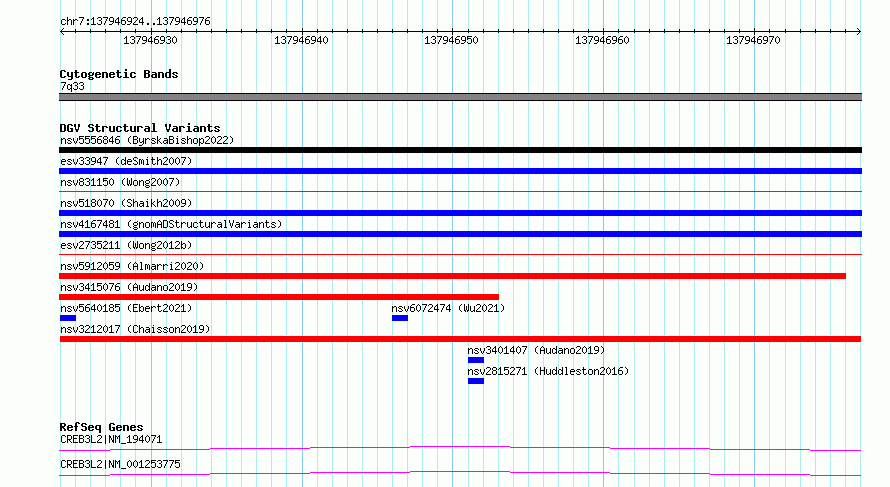Select the nsv518070 (Shaikh2009) label
Viewport: 890px width, 487px height.
coord(126,203)
